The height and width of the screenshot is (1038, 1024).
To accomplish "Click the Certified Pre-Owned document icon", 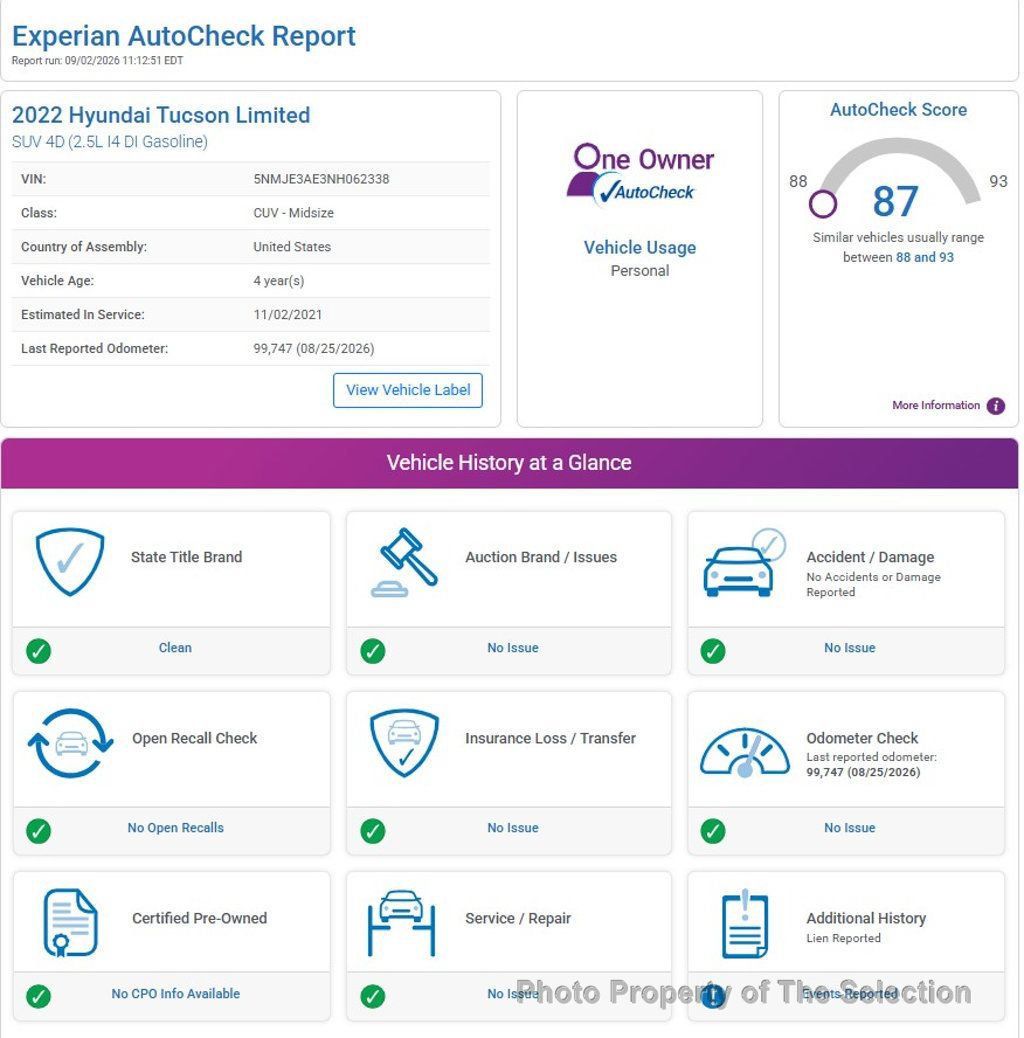I will 70,923.
